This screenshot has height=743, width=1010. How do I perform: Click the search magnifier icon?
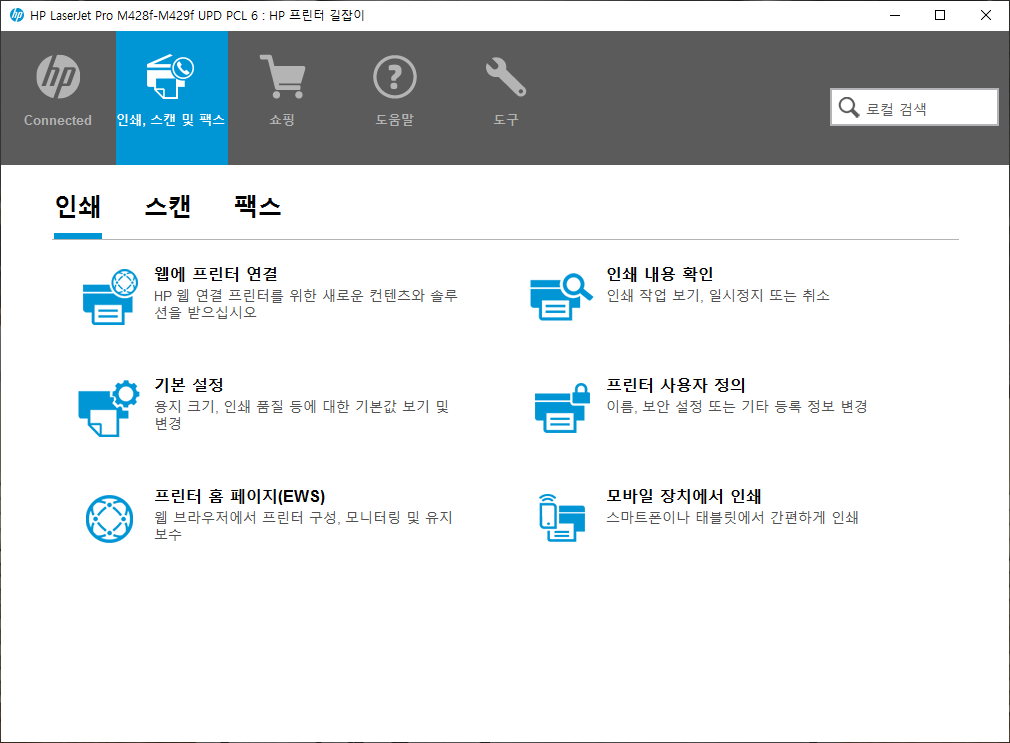[x=849, y=107]
